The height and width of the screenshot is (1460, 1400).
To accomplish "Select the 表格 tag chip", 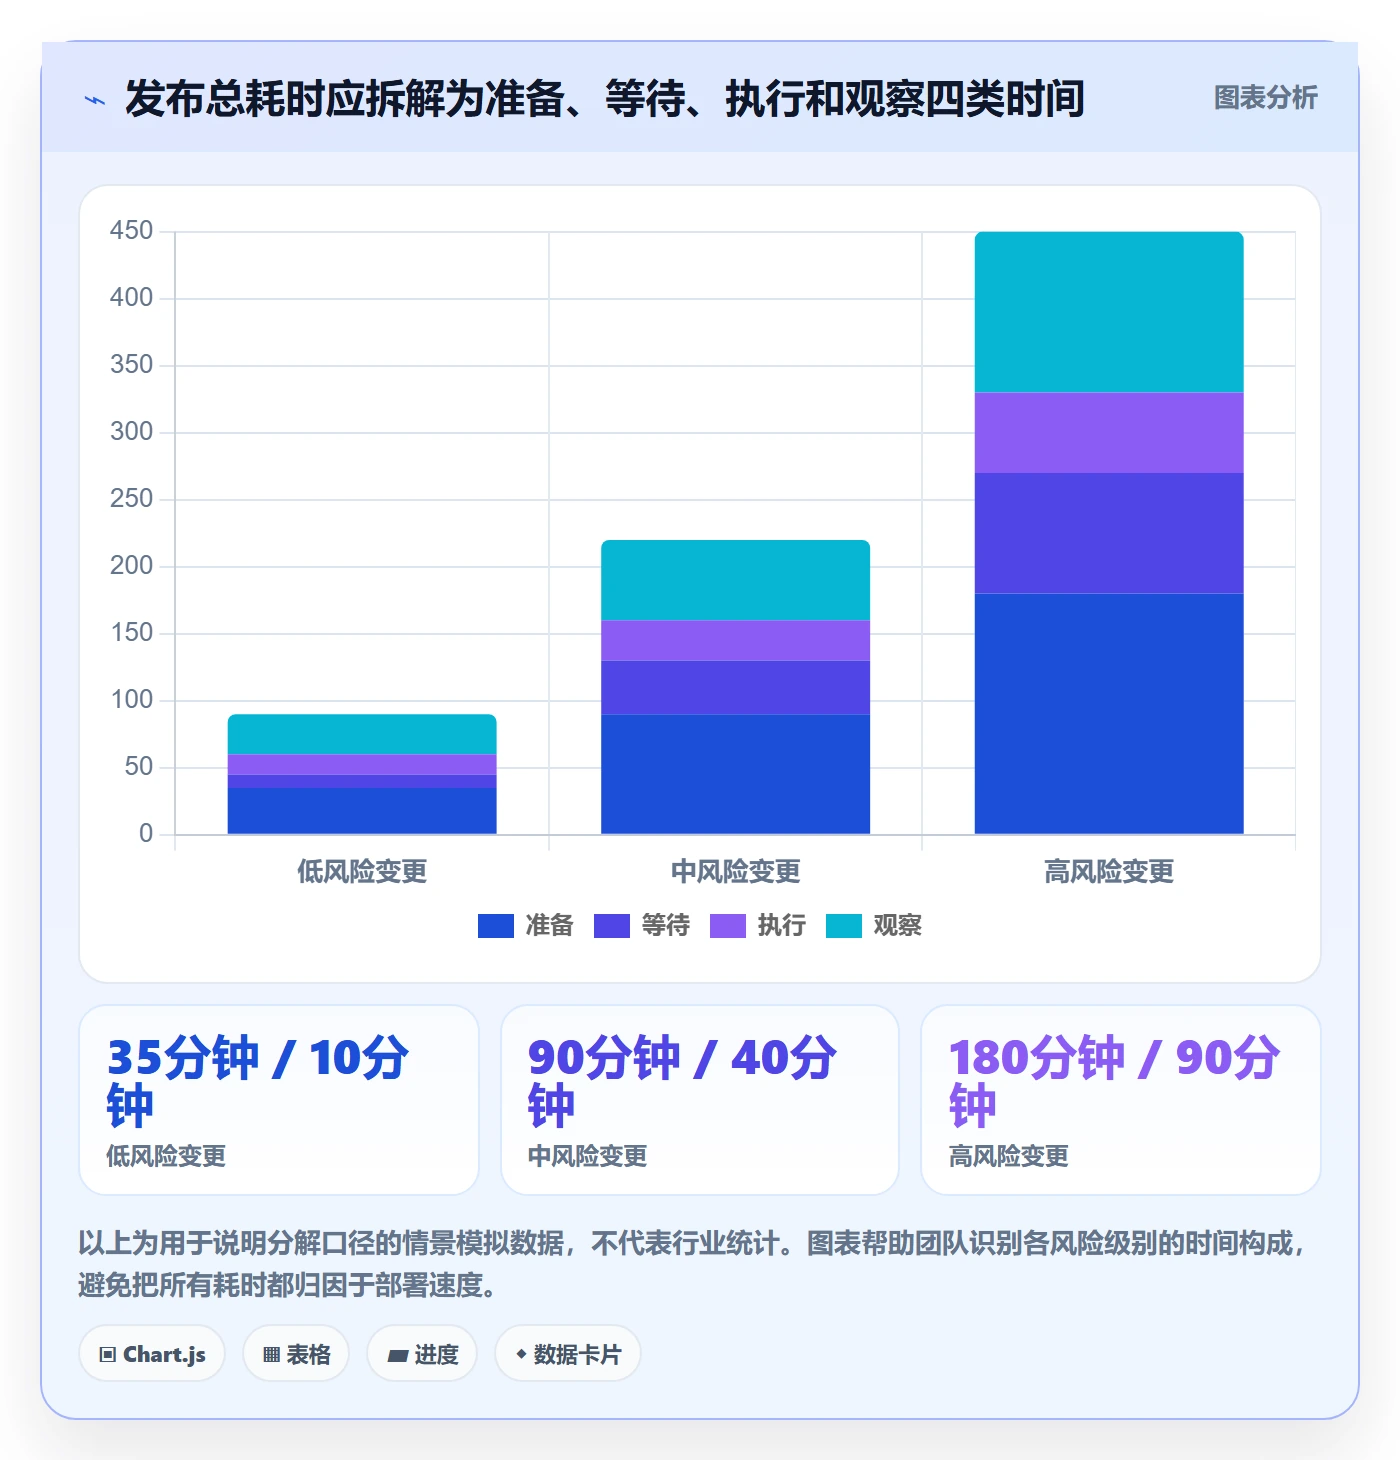I will (x=296, y=1354).
